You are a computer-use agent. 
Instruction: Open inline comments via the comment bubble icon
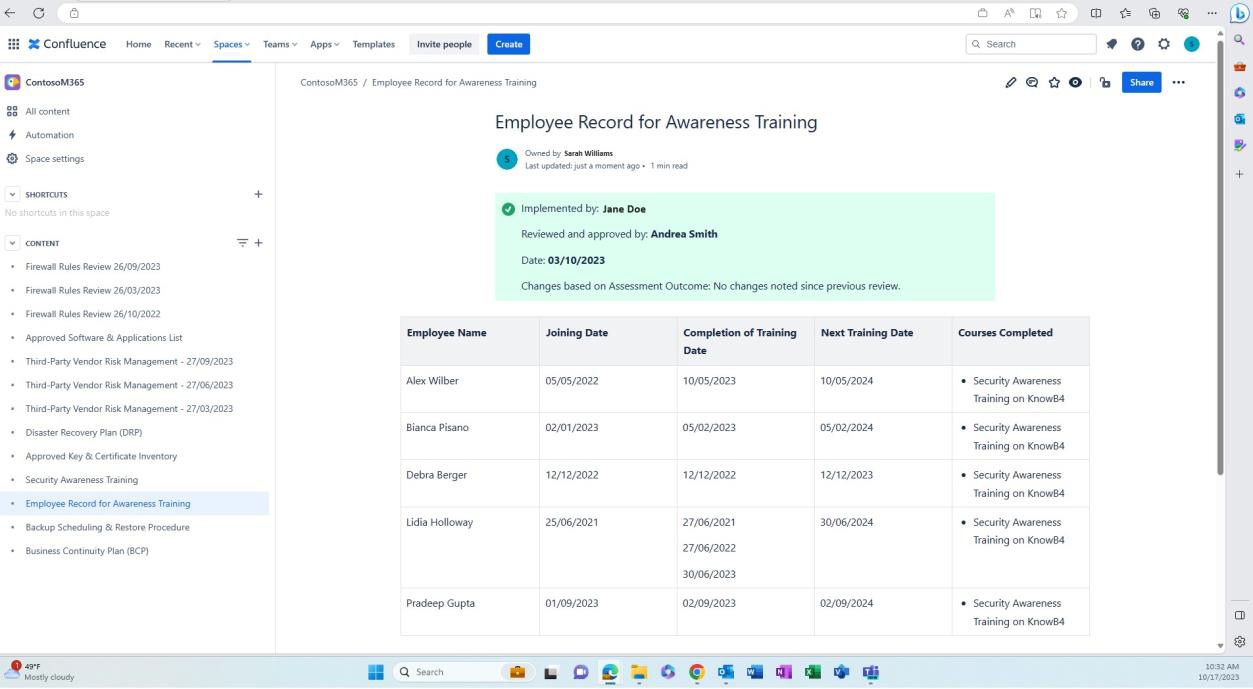pos(1032,82)
